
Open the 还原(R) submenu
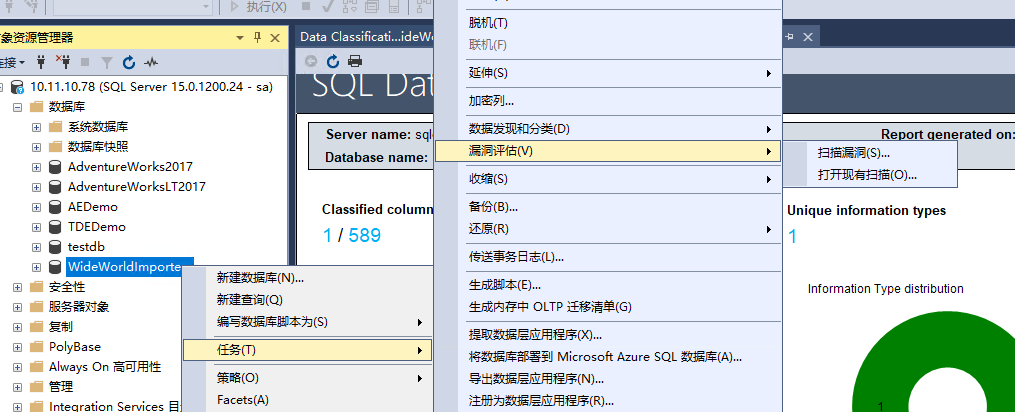(x=607, y=229)
